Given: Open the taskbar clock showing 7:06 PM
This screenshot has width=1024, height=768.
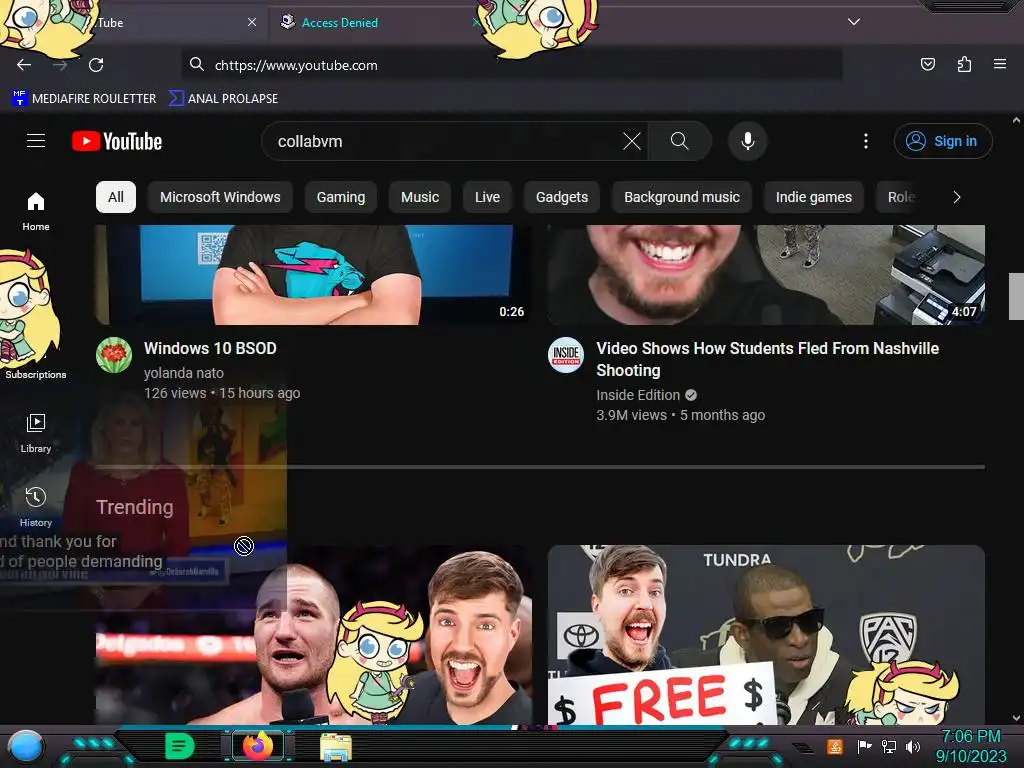Looking at the screenshot, I should [971, 746].
